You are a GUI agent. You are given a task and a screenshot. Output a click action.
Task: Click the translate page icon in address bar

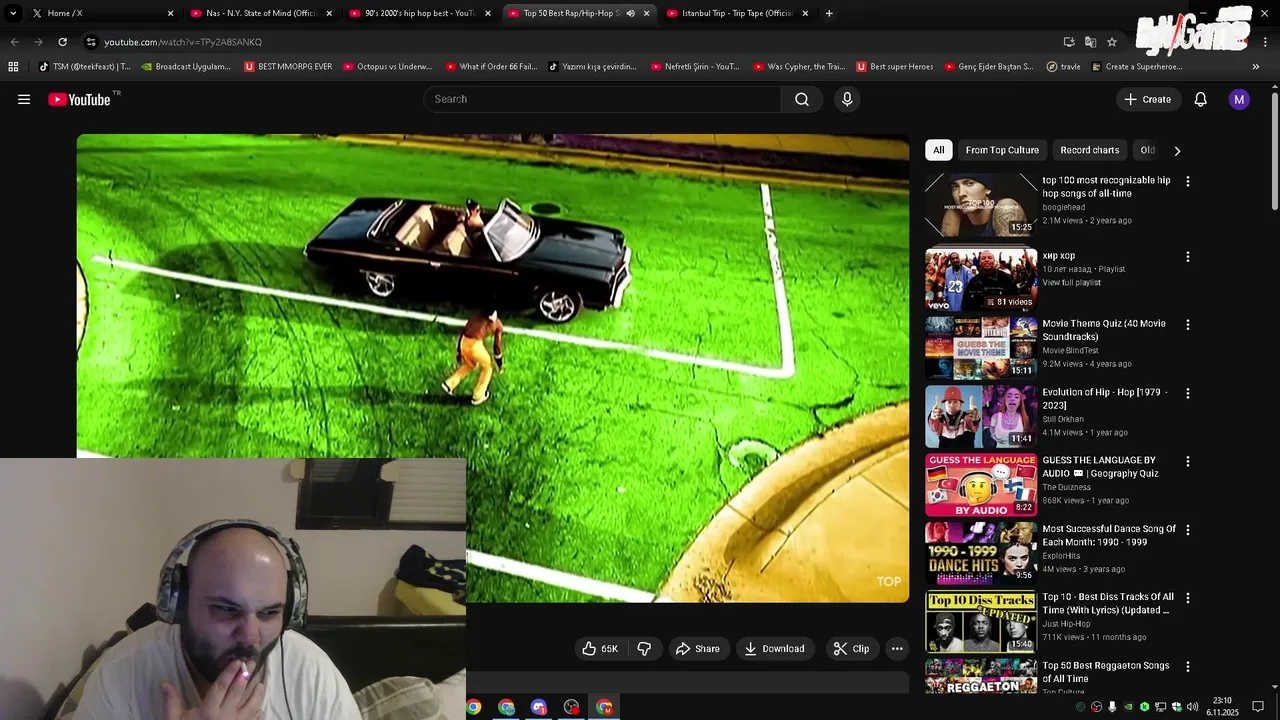pyautogui.click(x=1090, y=42)
